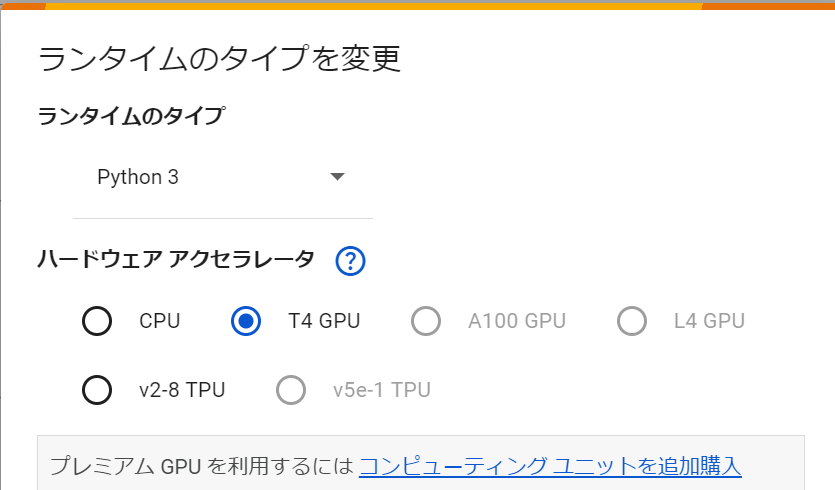Pick the v5e-1 TPU radio circle
This screenshot has width=835, height=490.
[x=291, y=389]
